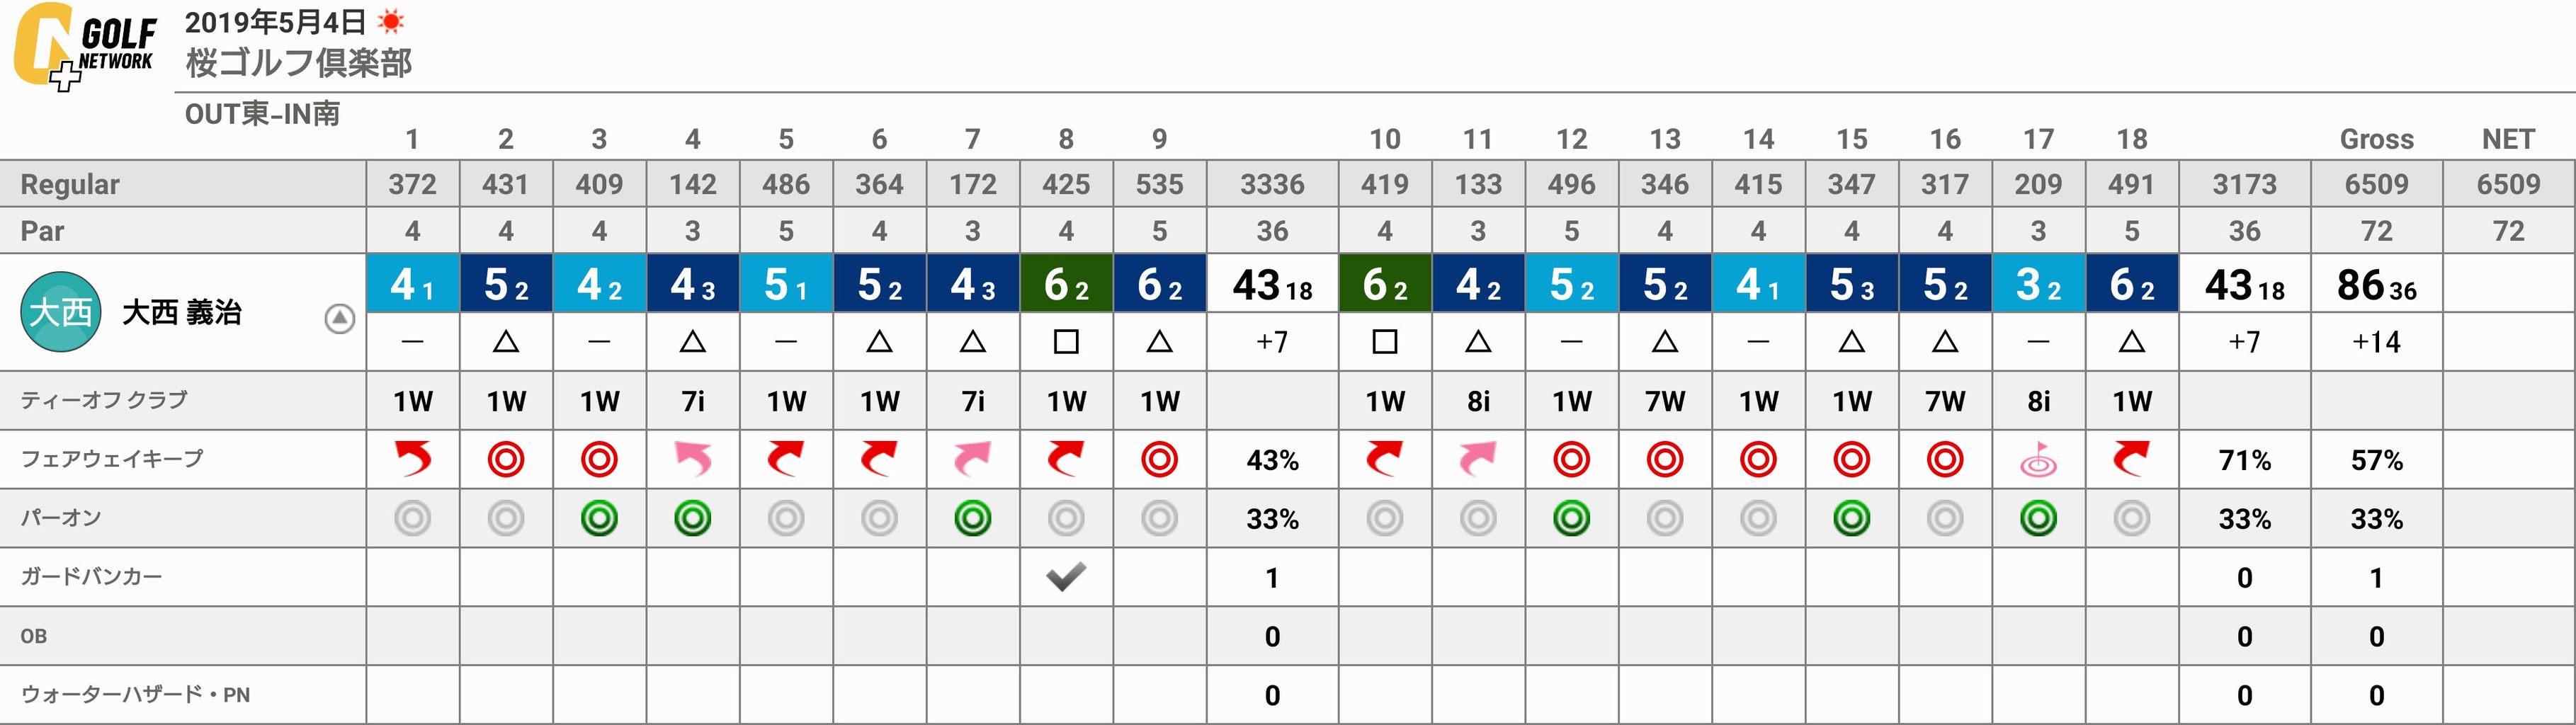The image size is (2576, 725).
Task: Click the sunny weather icon beside the date
Action: (391, 21)
